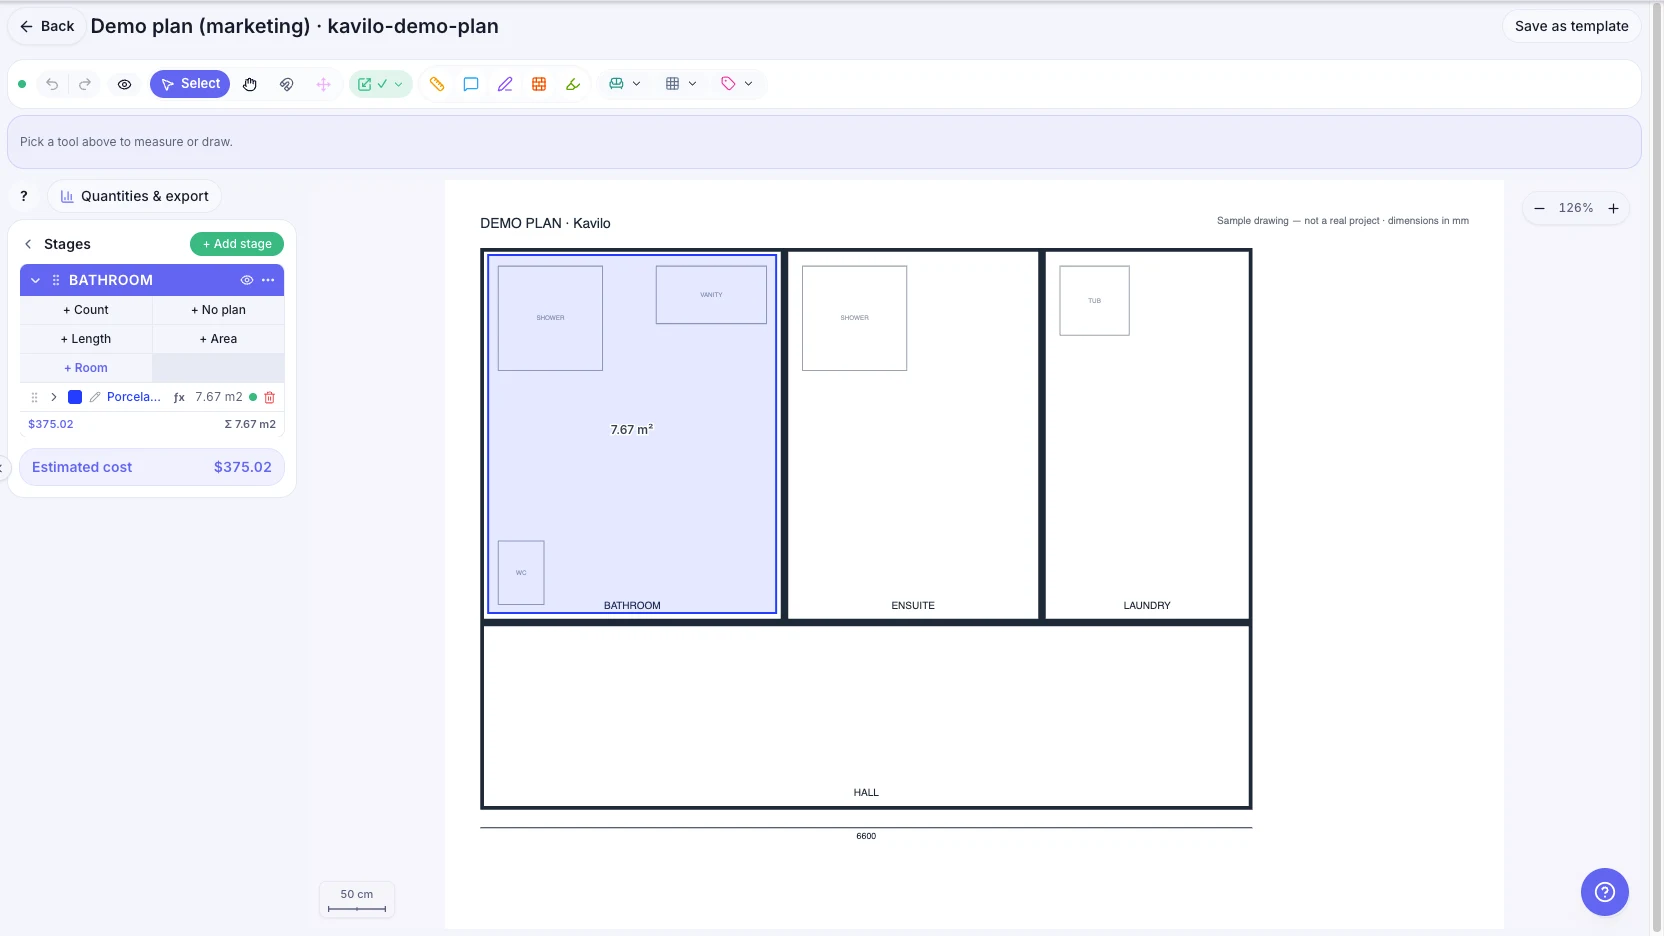This screenshot has height=936, width=1664.
Task: Pick the ruler measure tool
Action: [x=437, y=84]
